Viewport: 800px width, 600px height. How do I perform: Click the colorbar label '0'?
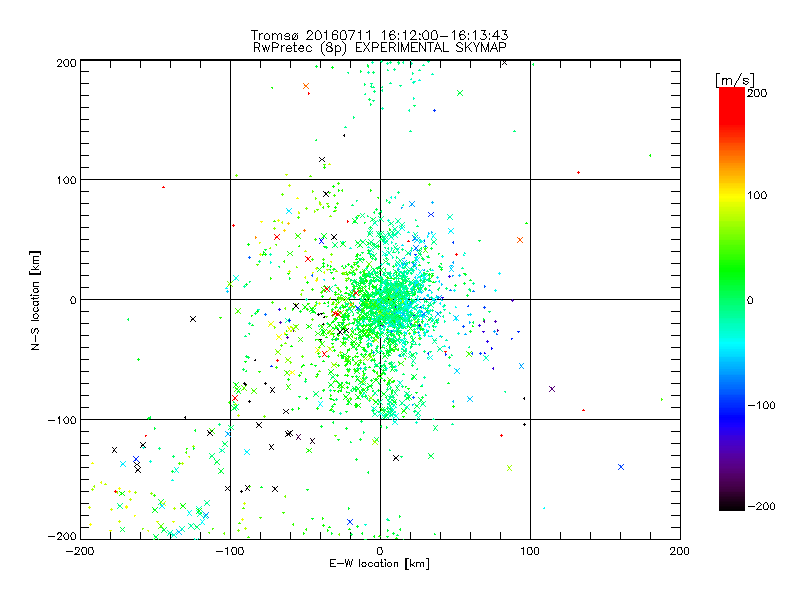(x=750, y=301)
